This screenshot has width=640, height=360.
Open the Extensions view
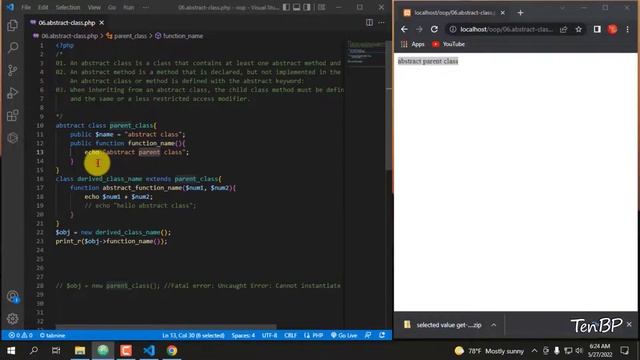point(13,116)
